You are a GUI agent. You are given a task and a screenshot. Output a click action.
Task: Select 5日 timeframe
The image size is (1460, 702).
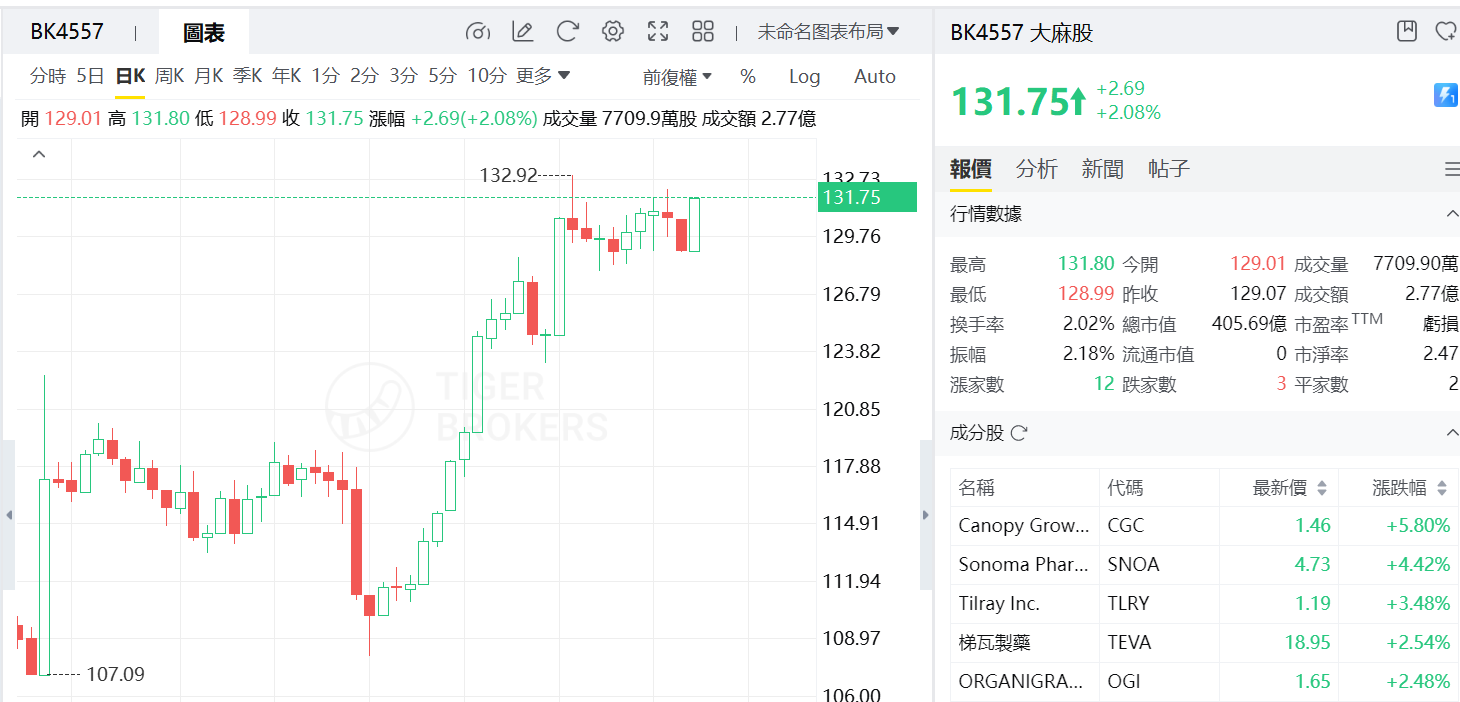90,76
